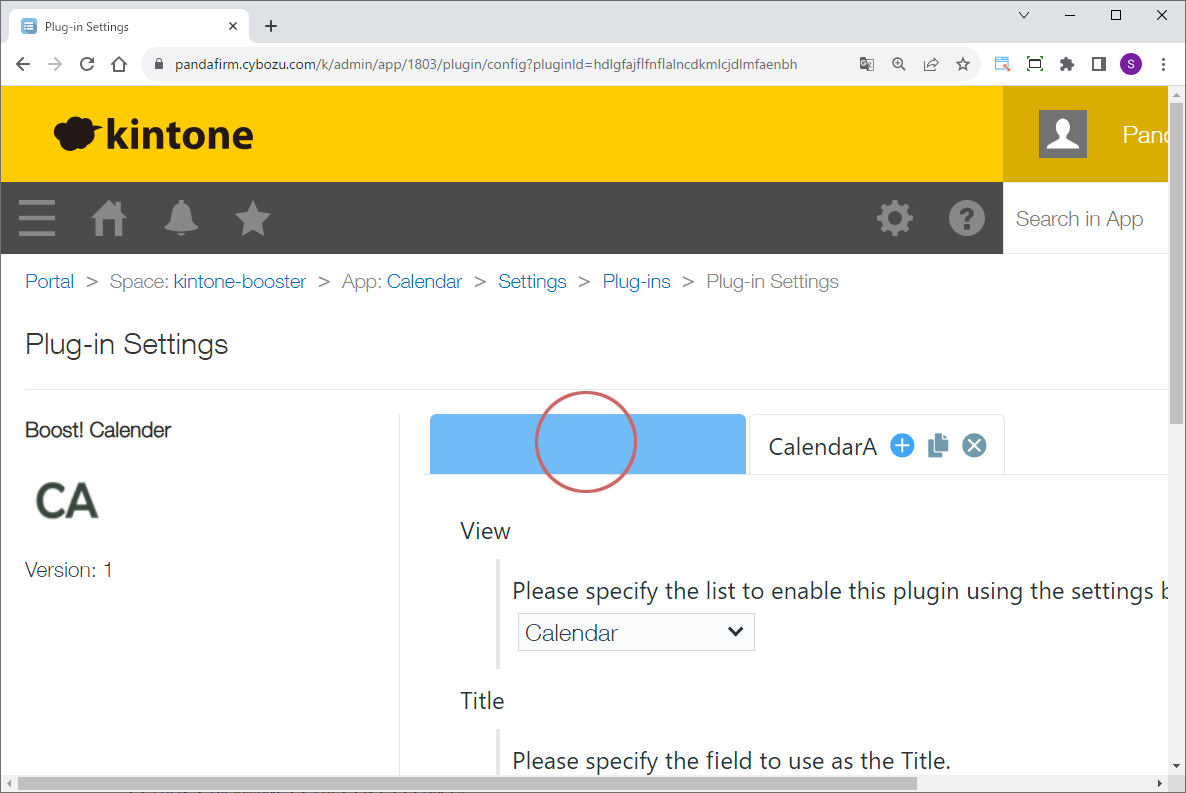Open help question mark icon
Screen dimensions: 1186x793
pos(966,218)
